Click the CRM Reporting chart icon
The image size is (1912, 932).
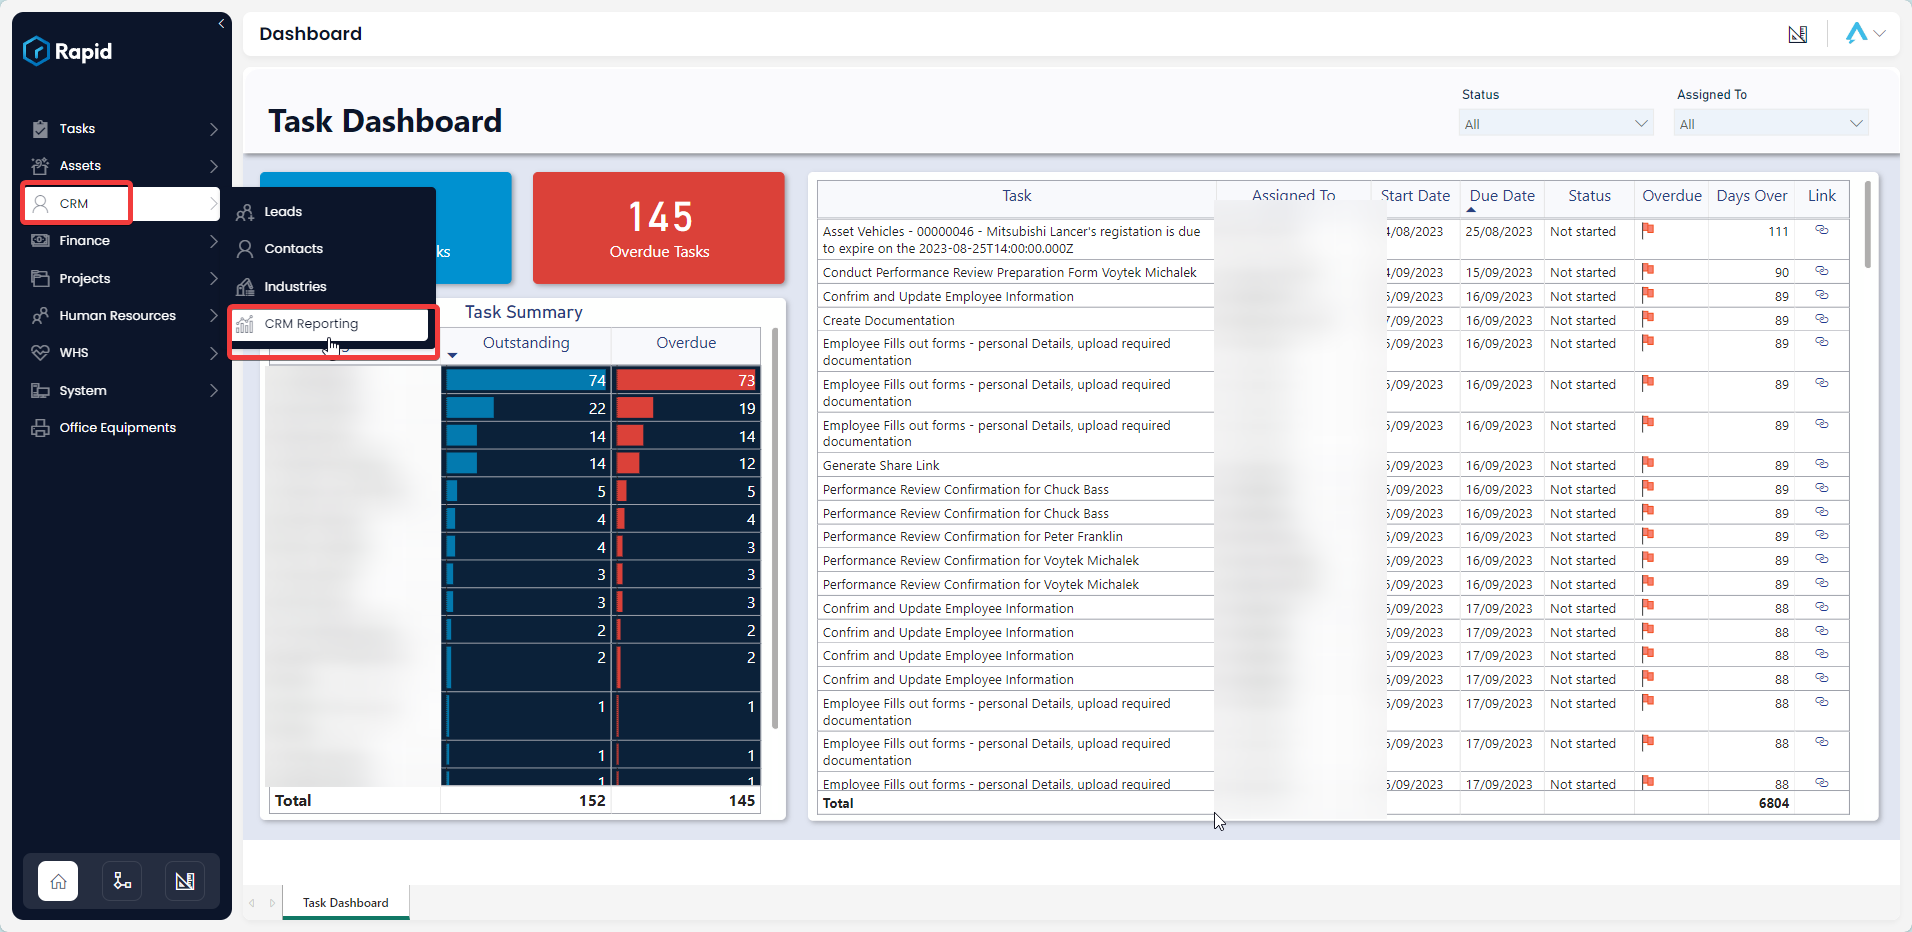245,324
